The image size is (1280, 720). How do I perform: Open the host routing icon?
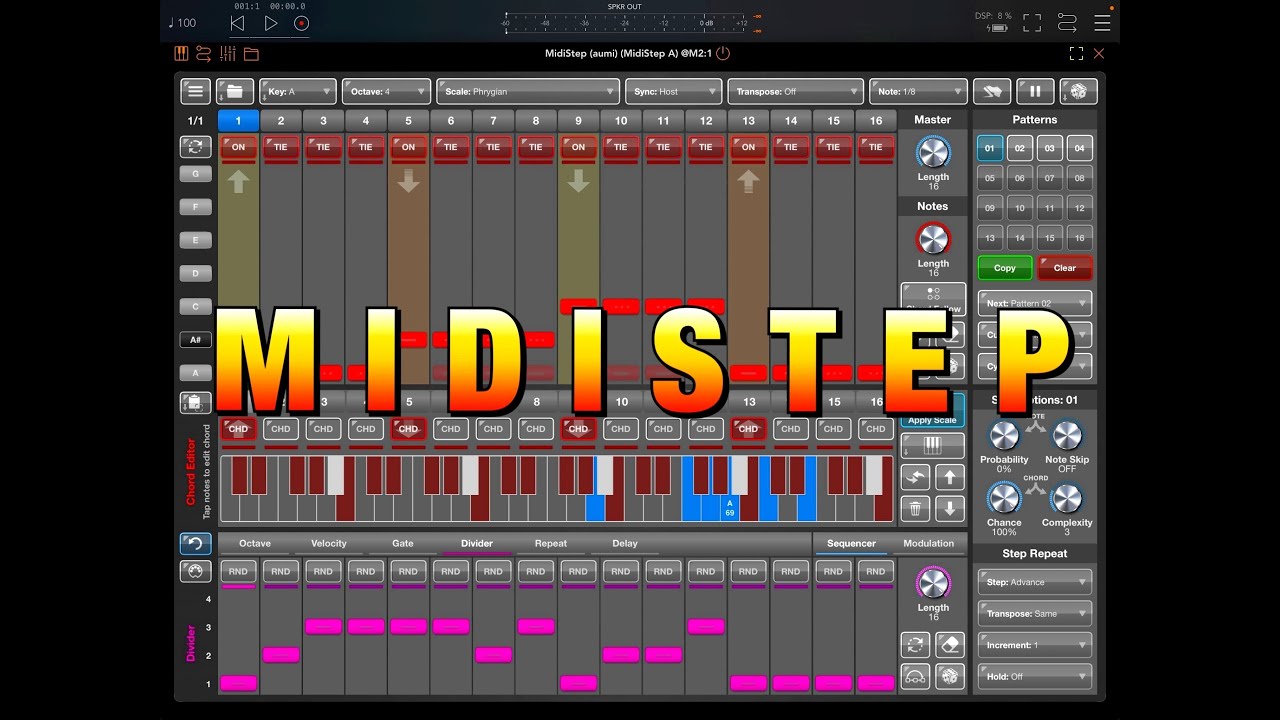tap(204, 53)
